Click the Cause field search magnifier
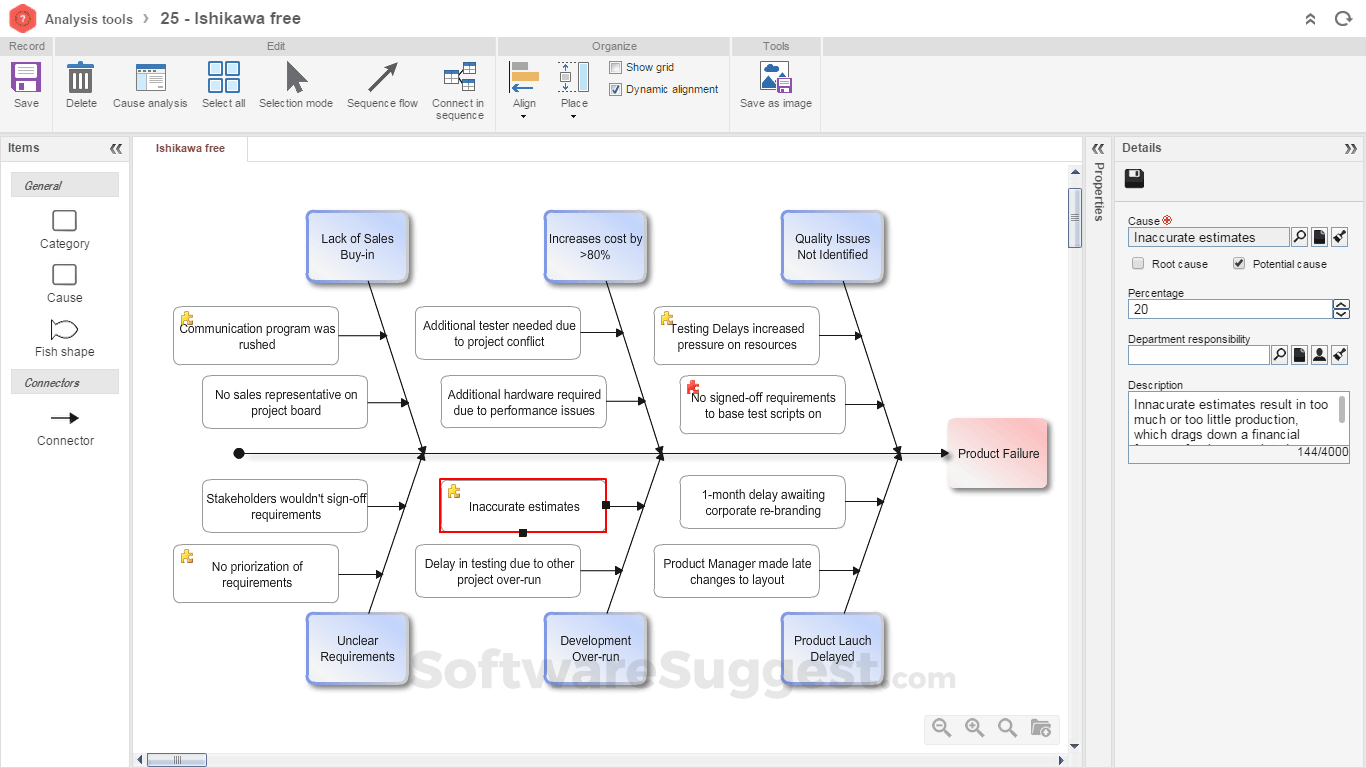 click(1299, 237)
